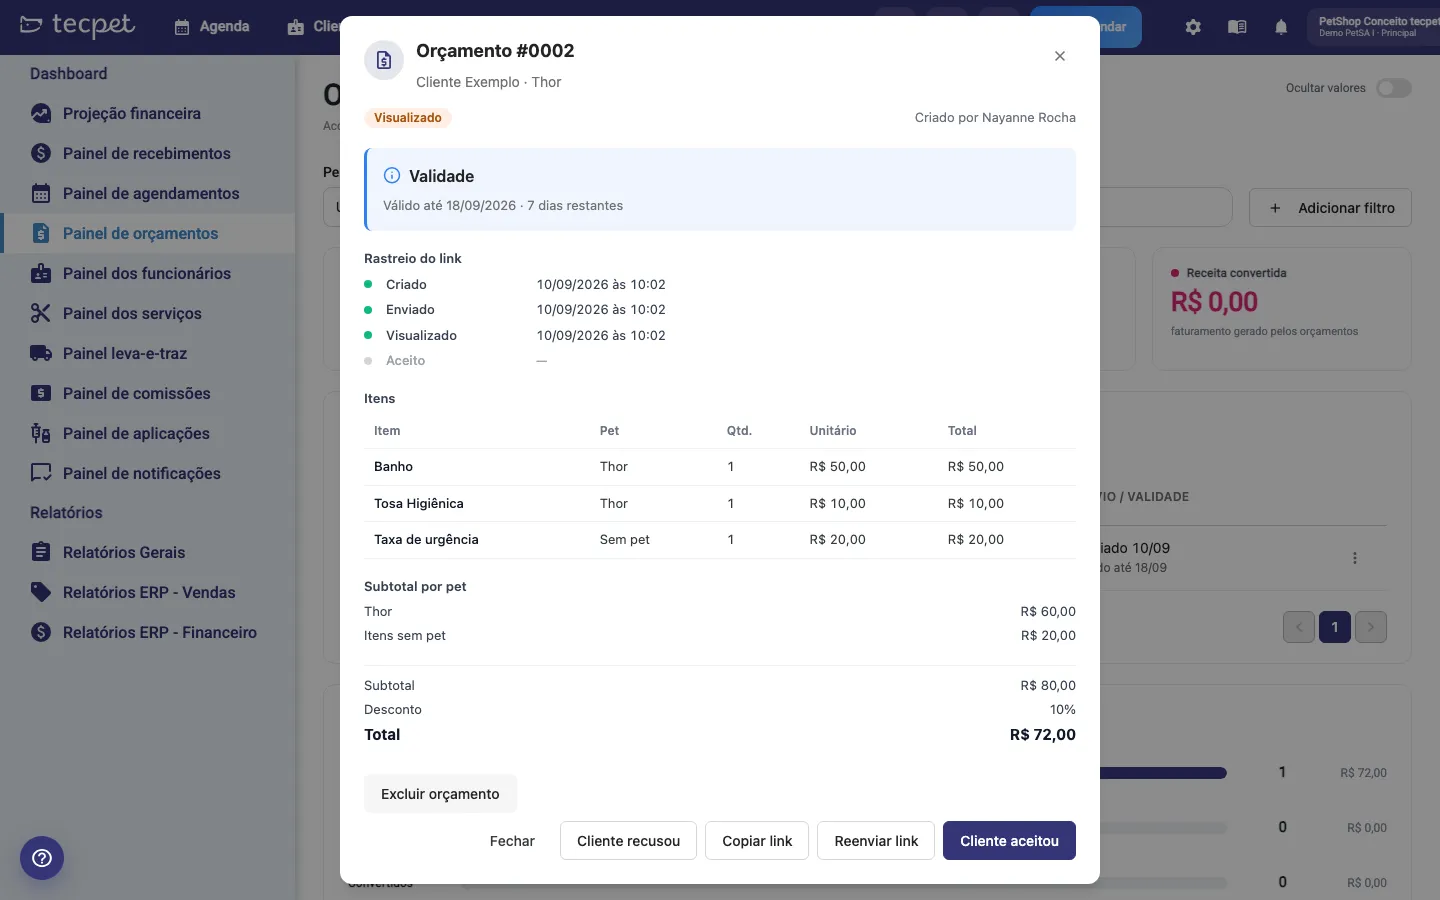
Task: Click the Visualizado status badge
Action: click(408, 118)
